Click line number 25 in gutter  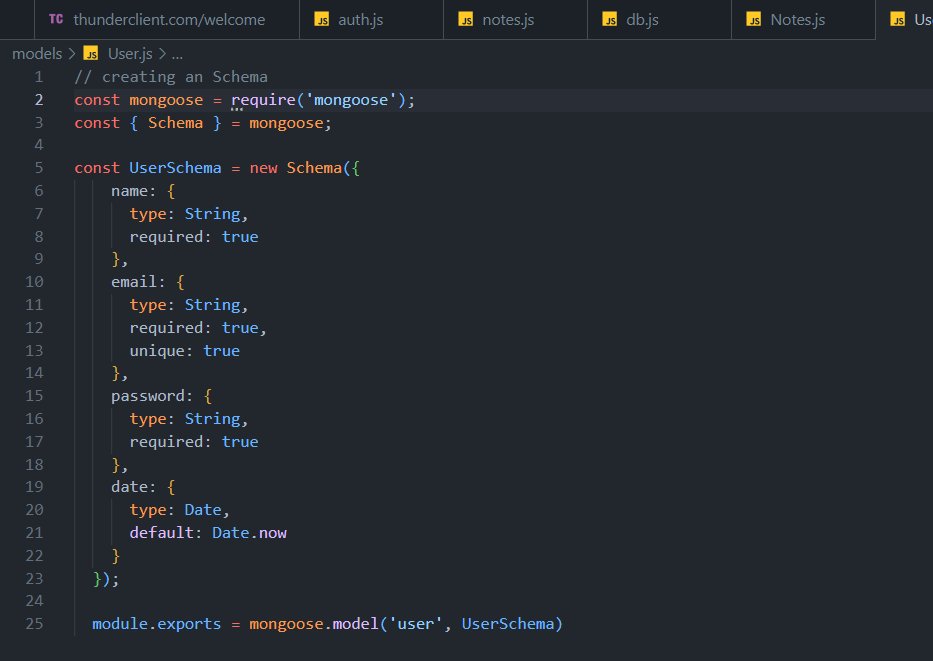(x=35, y=624)
